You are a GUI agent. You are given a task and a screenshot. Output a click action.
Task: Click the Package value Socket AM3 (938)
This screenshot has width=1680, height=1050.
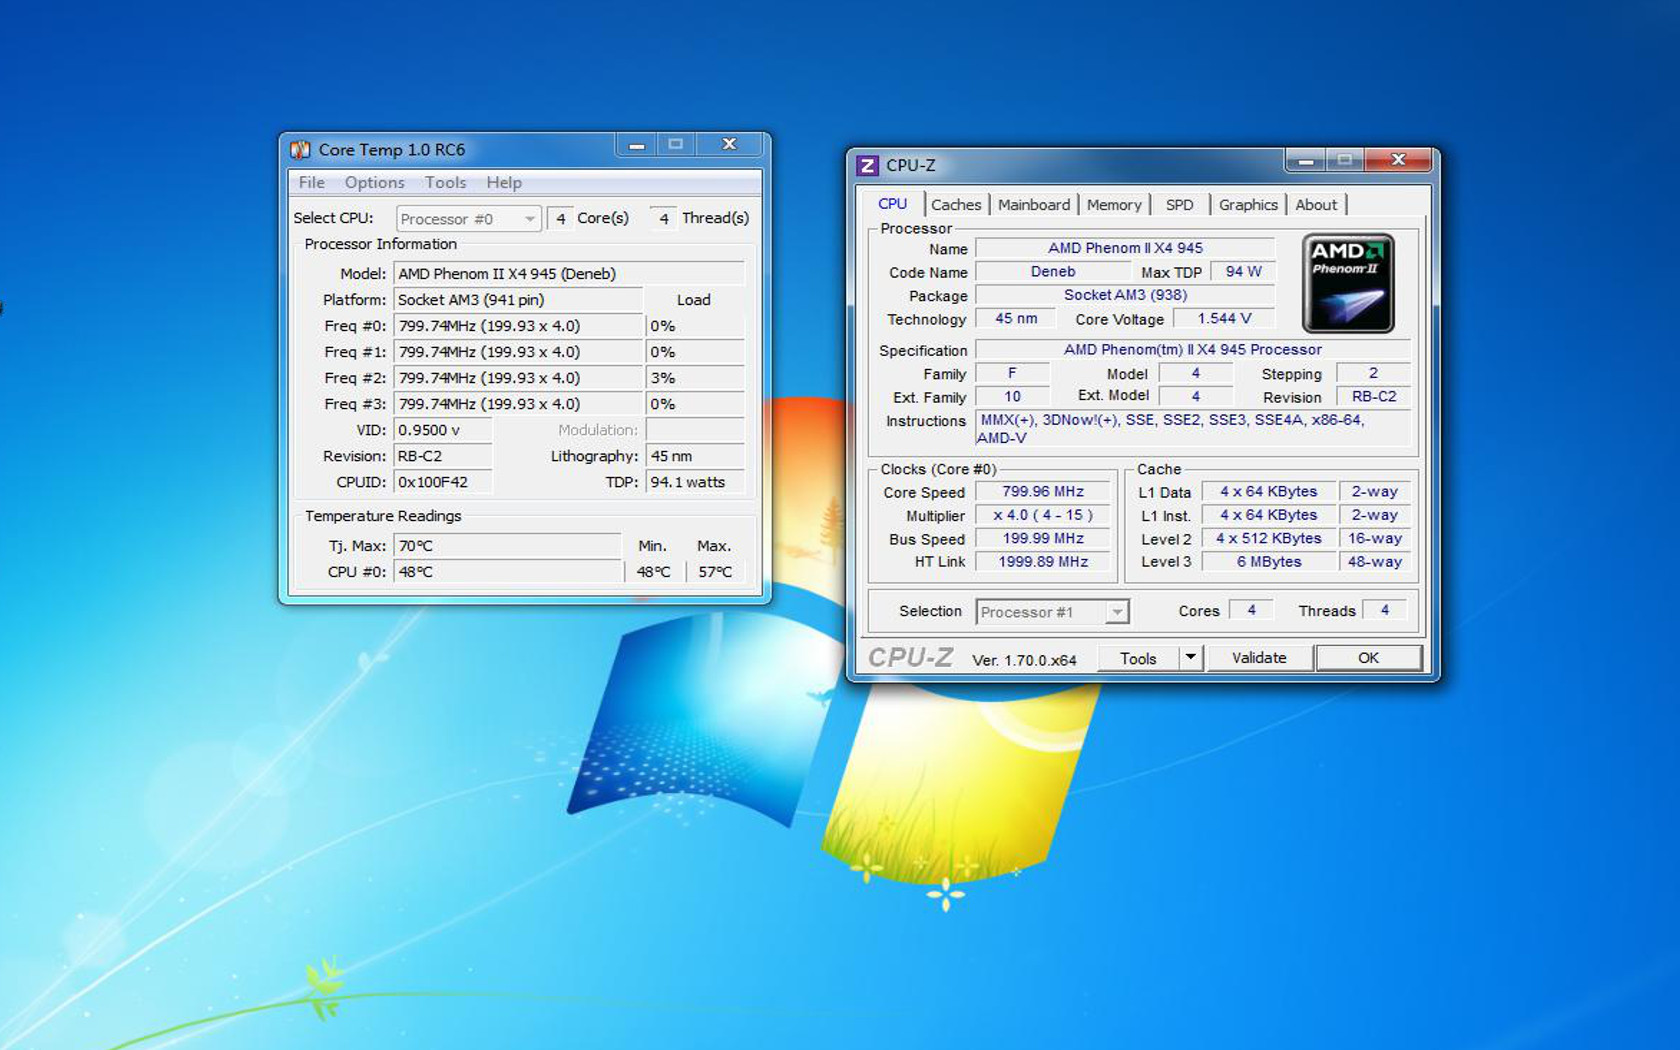[1125, 295]
